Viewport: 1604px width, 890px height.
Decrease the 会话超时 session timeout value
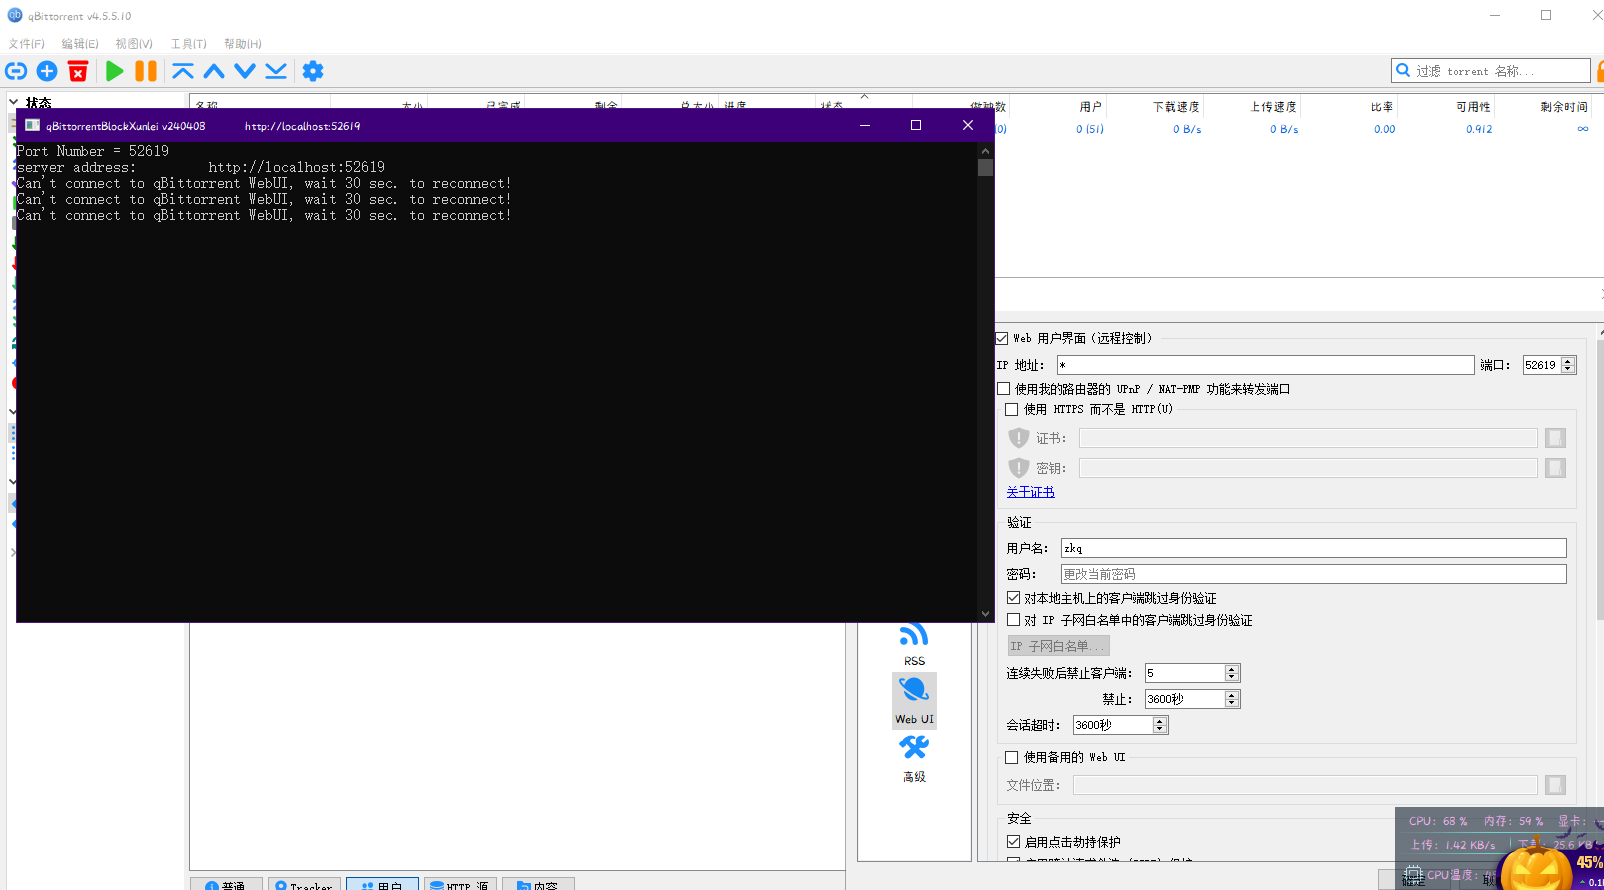click(x=1160, y=730)
